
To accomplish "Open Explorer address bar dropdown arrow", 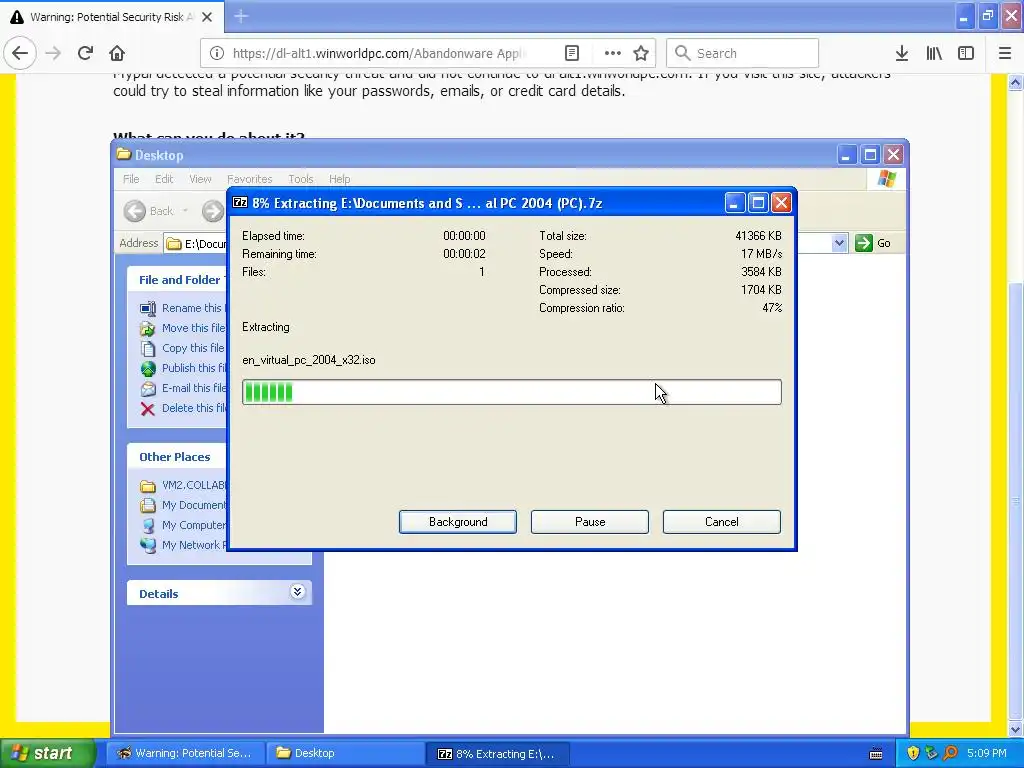I will click(x=839, y=243).
